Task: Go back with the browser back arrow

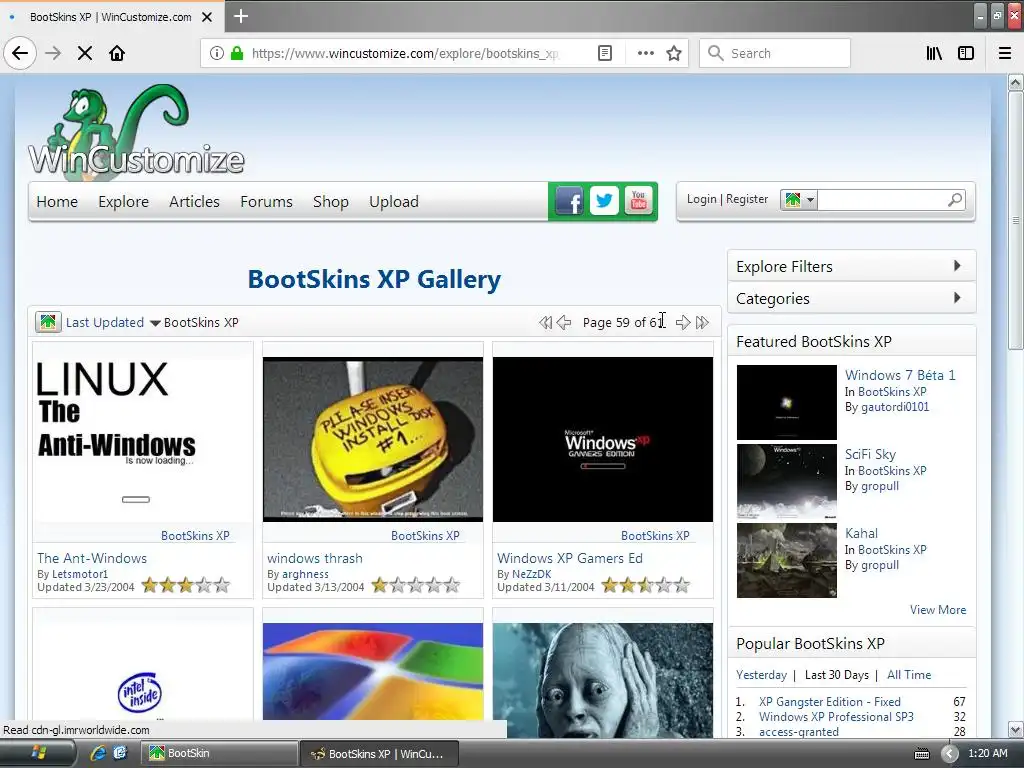Action: pos(20,53)
